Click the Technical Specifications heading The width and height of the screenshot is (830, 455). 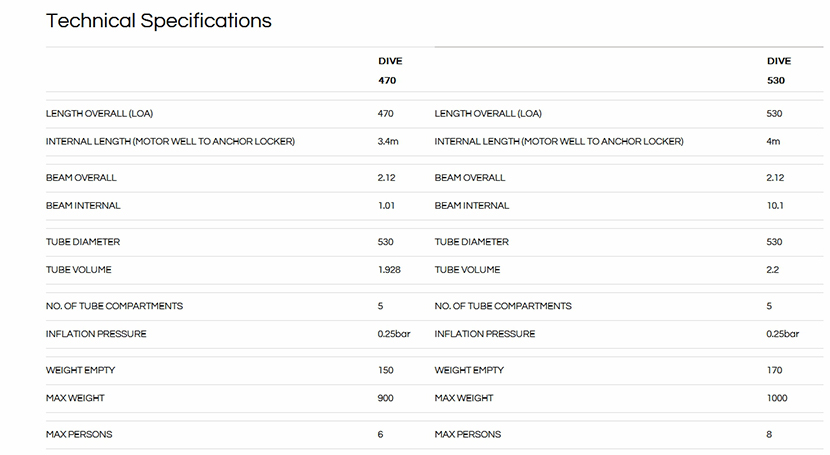159,21
